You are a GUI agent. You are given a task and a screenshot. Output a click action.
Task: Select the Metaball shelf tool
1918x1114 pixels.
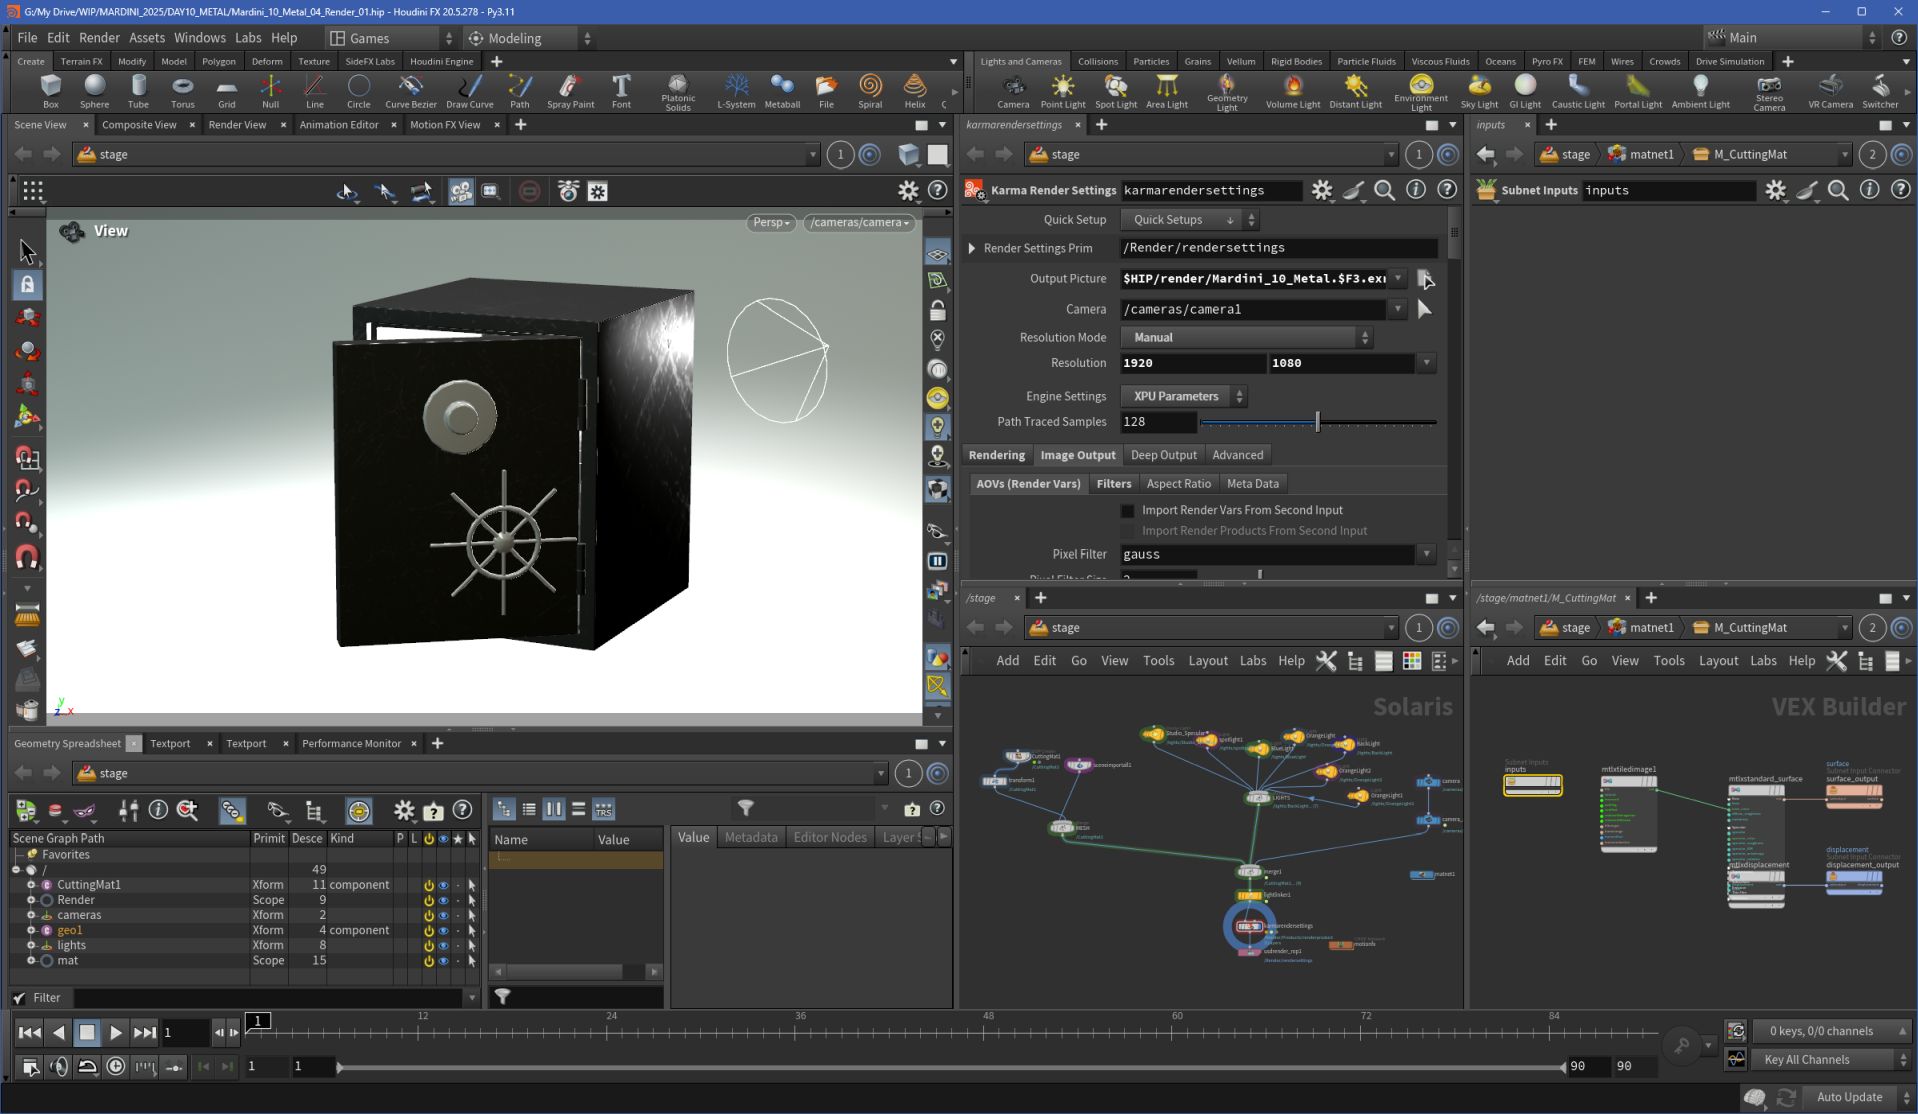click(x=781, y=90)
